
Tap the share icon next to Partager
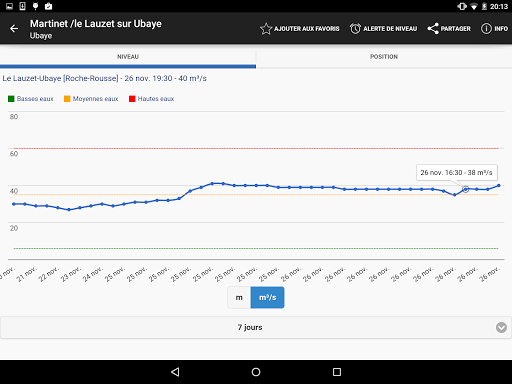(x=433, y=29)
